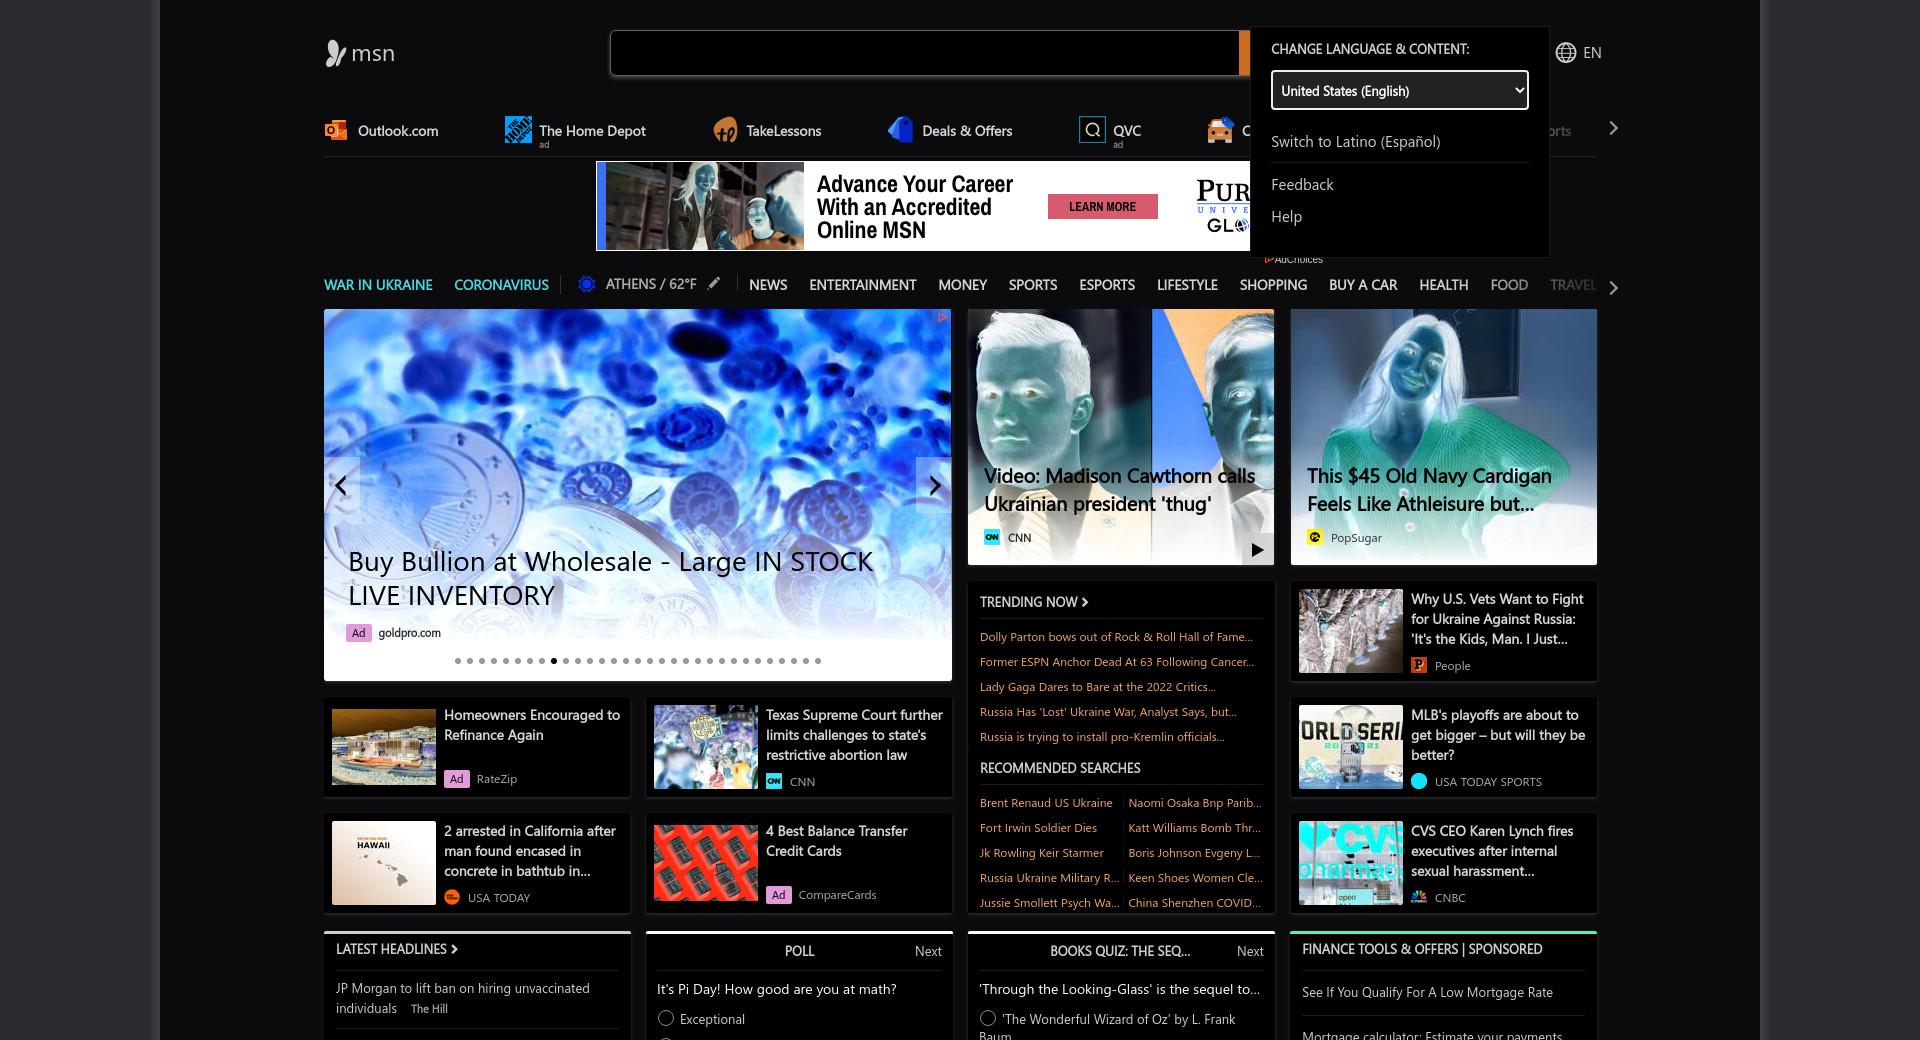Open the QVC shortcut icon
Image resolution: width=1920 pixels, height=1040 pixels.
coord(1092,130)
